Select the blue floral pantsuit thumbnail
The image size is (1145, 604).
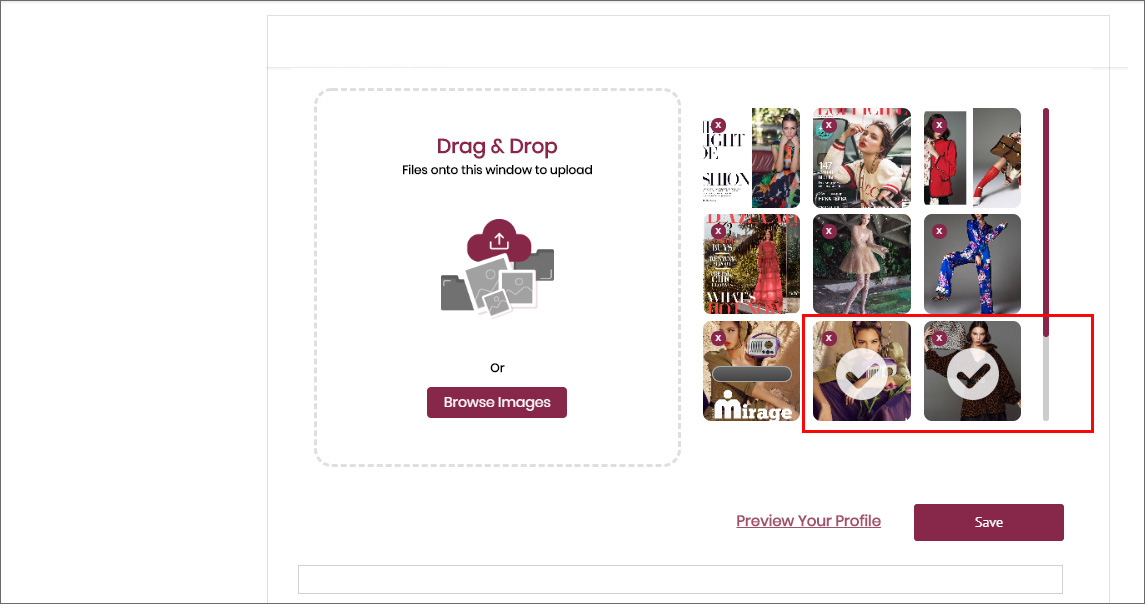pyautogui.click(x=972, y=264)
